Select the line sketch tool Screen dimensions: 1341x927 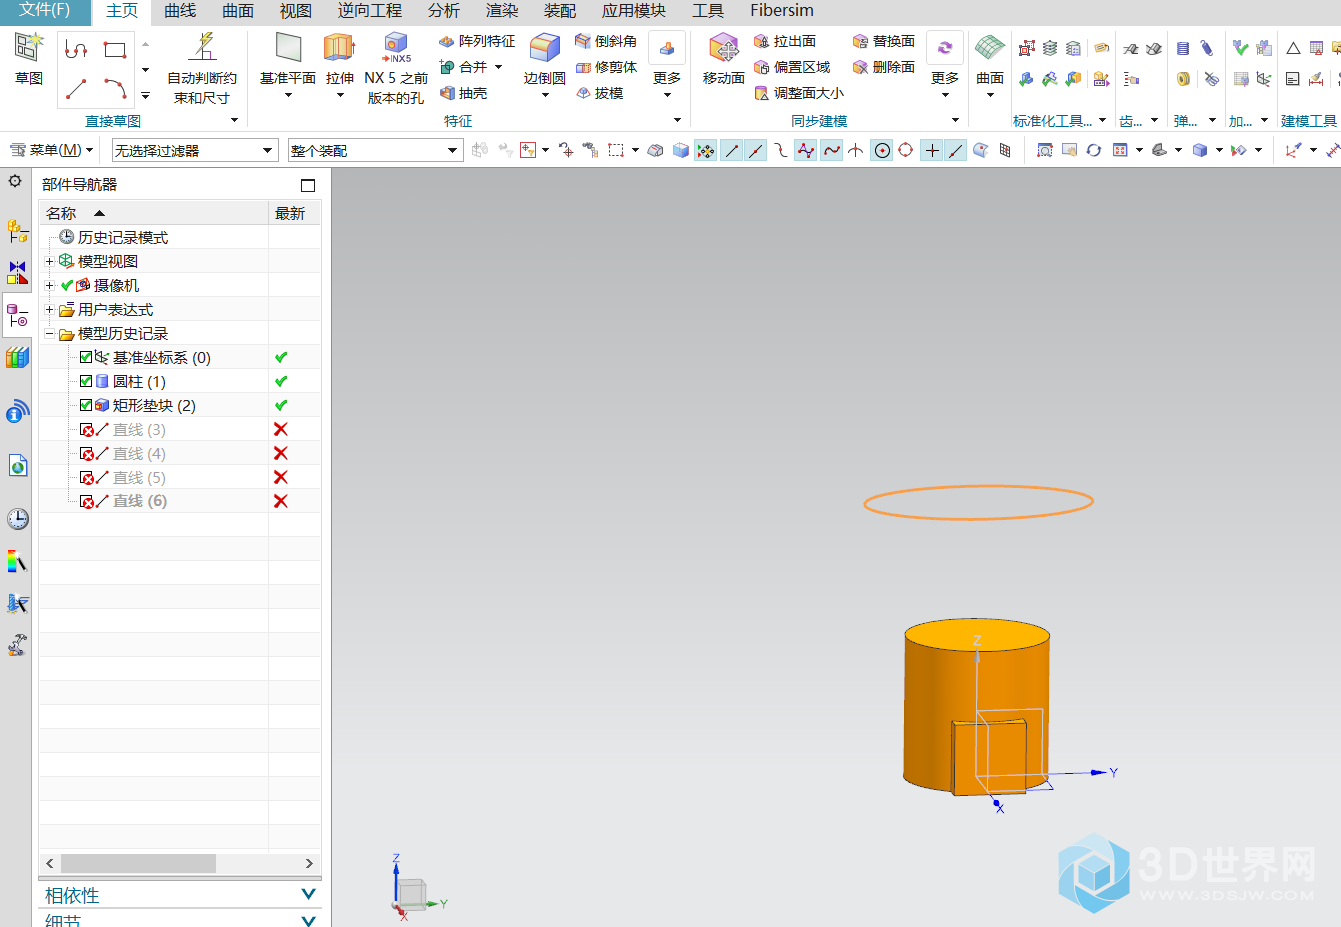[x=76, y=90]
